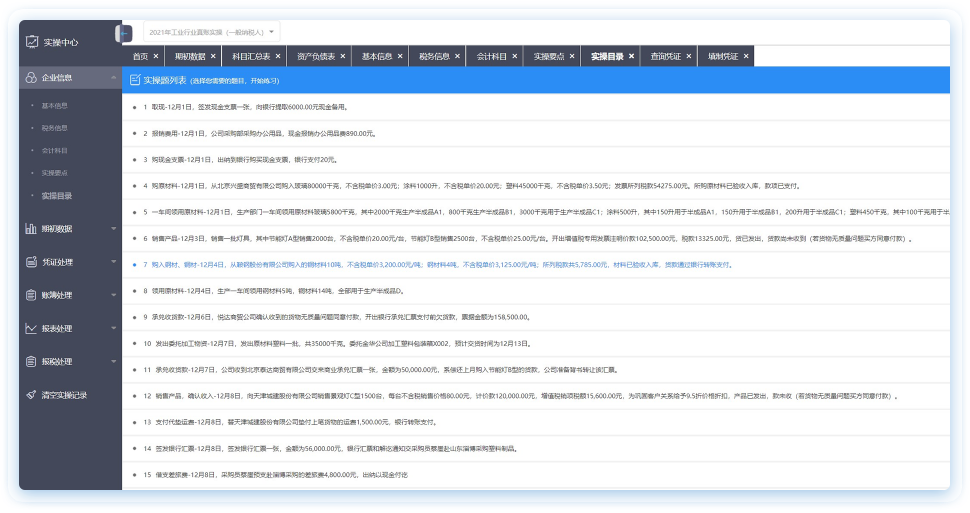Image resolution: width=970 pixels, height=513 pixels.
Task: Close the 首页 tab
Action: tap(156, 56)
